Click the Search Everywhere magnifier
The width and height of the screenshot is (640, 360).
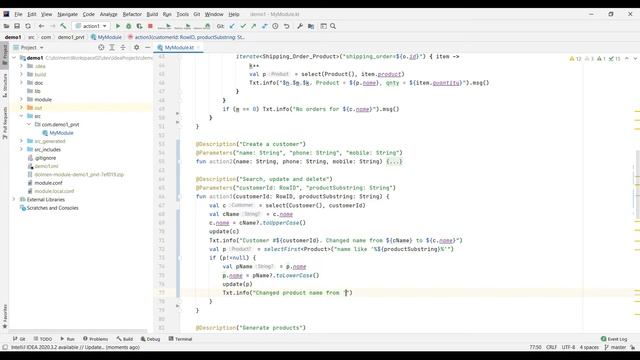pyautogui.click(x=333, y=26)
